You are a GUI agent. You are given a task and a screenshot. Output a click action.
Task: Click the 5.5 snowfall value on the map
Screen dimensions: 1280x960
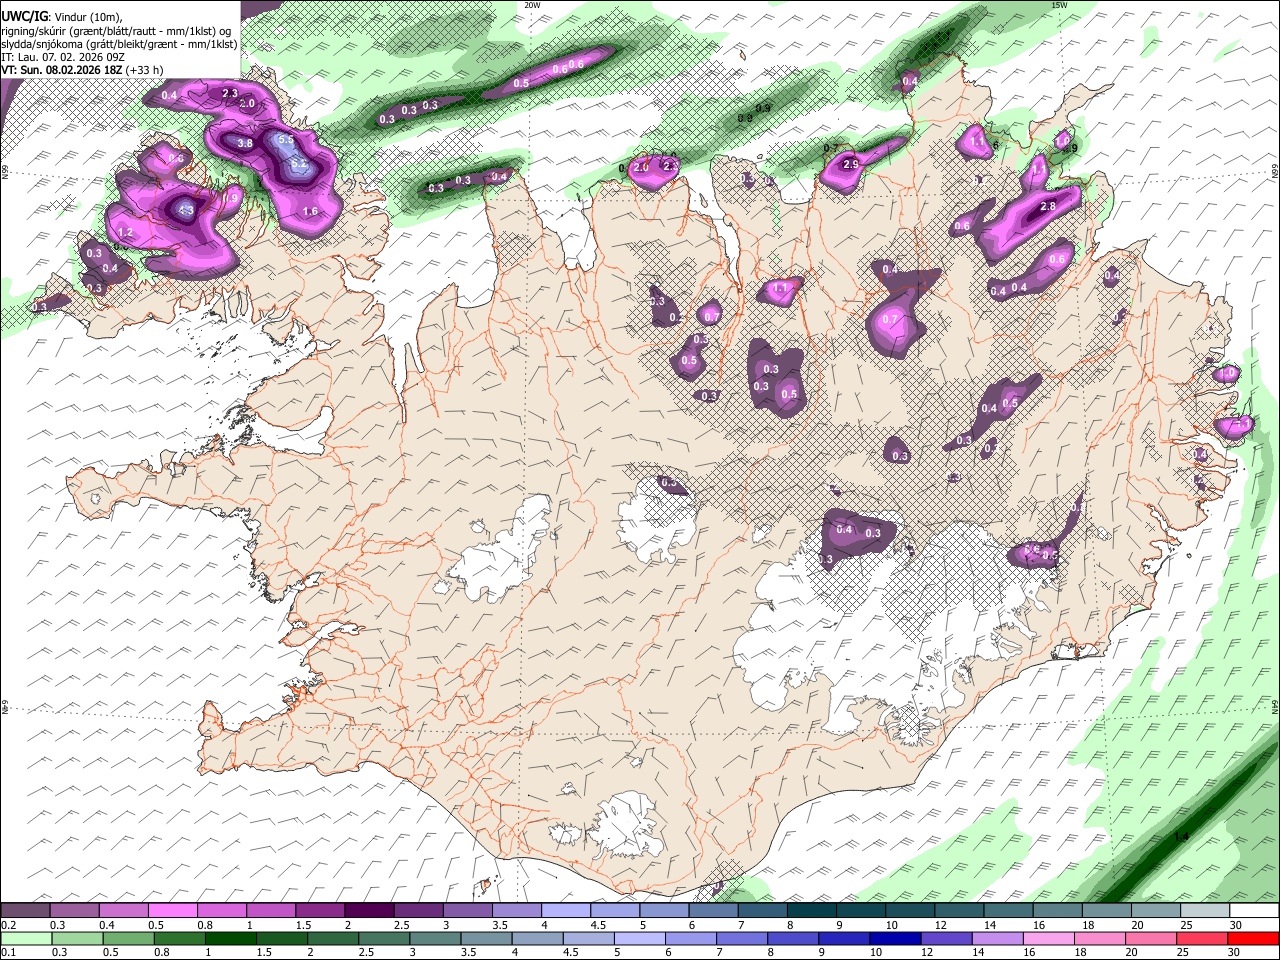(285, 140)
